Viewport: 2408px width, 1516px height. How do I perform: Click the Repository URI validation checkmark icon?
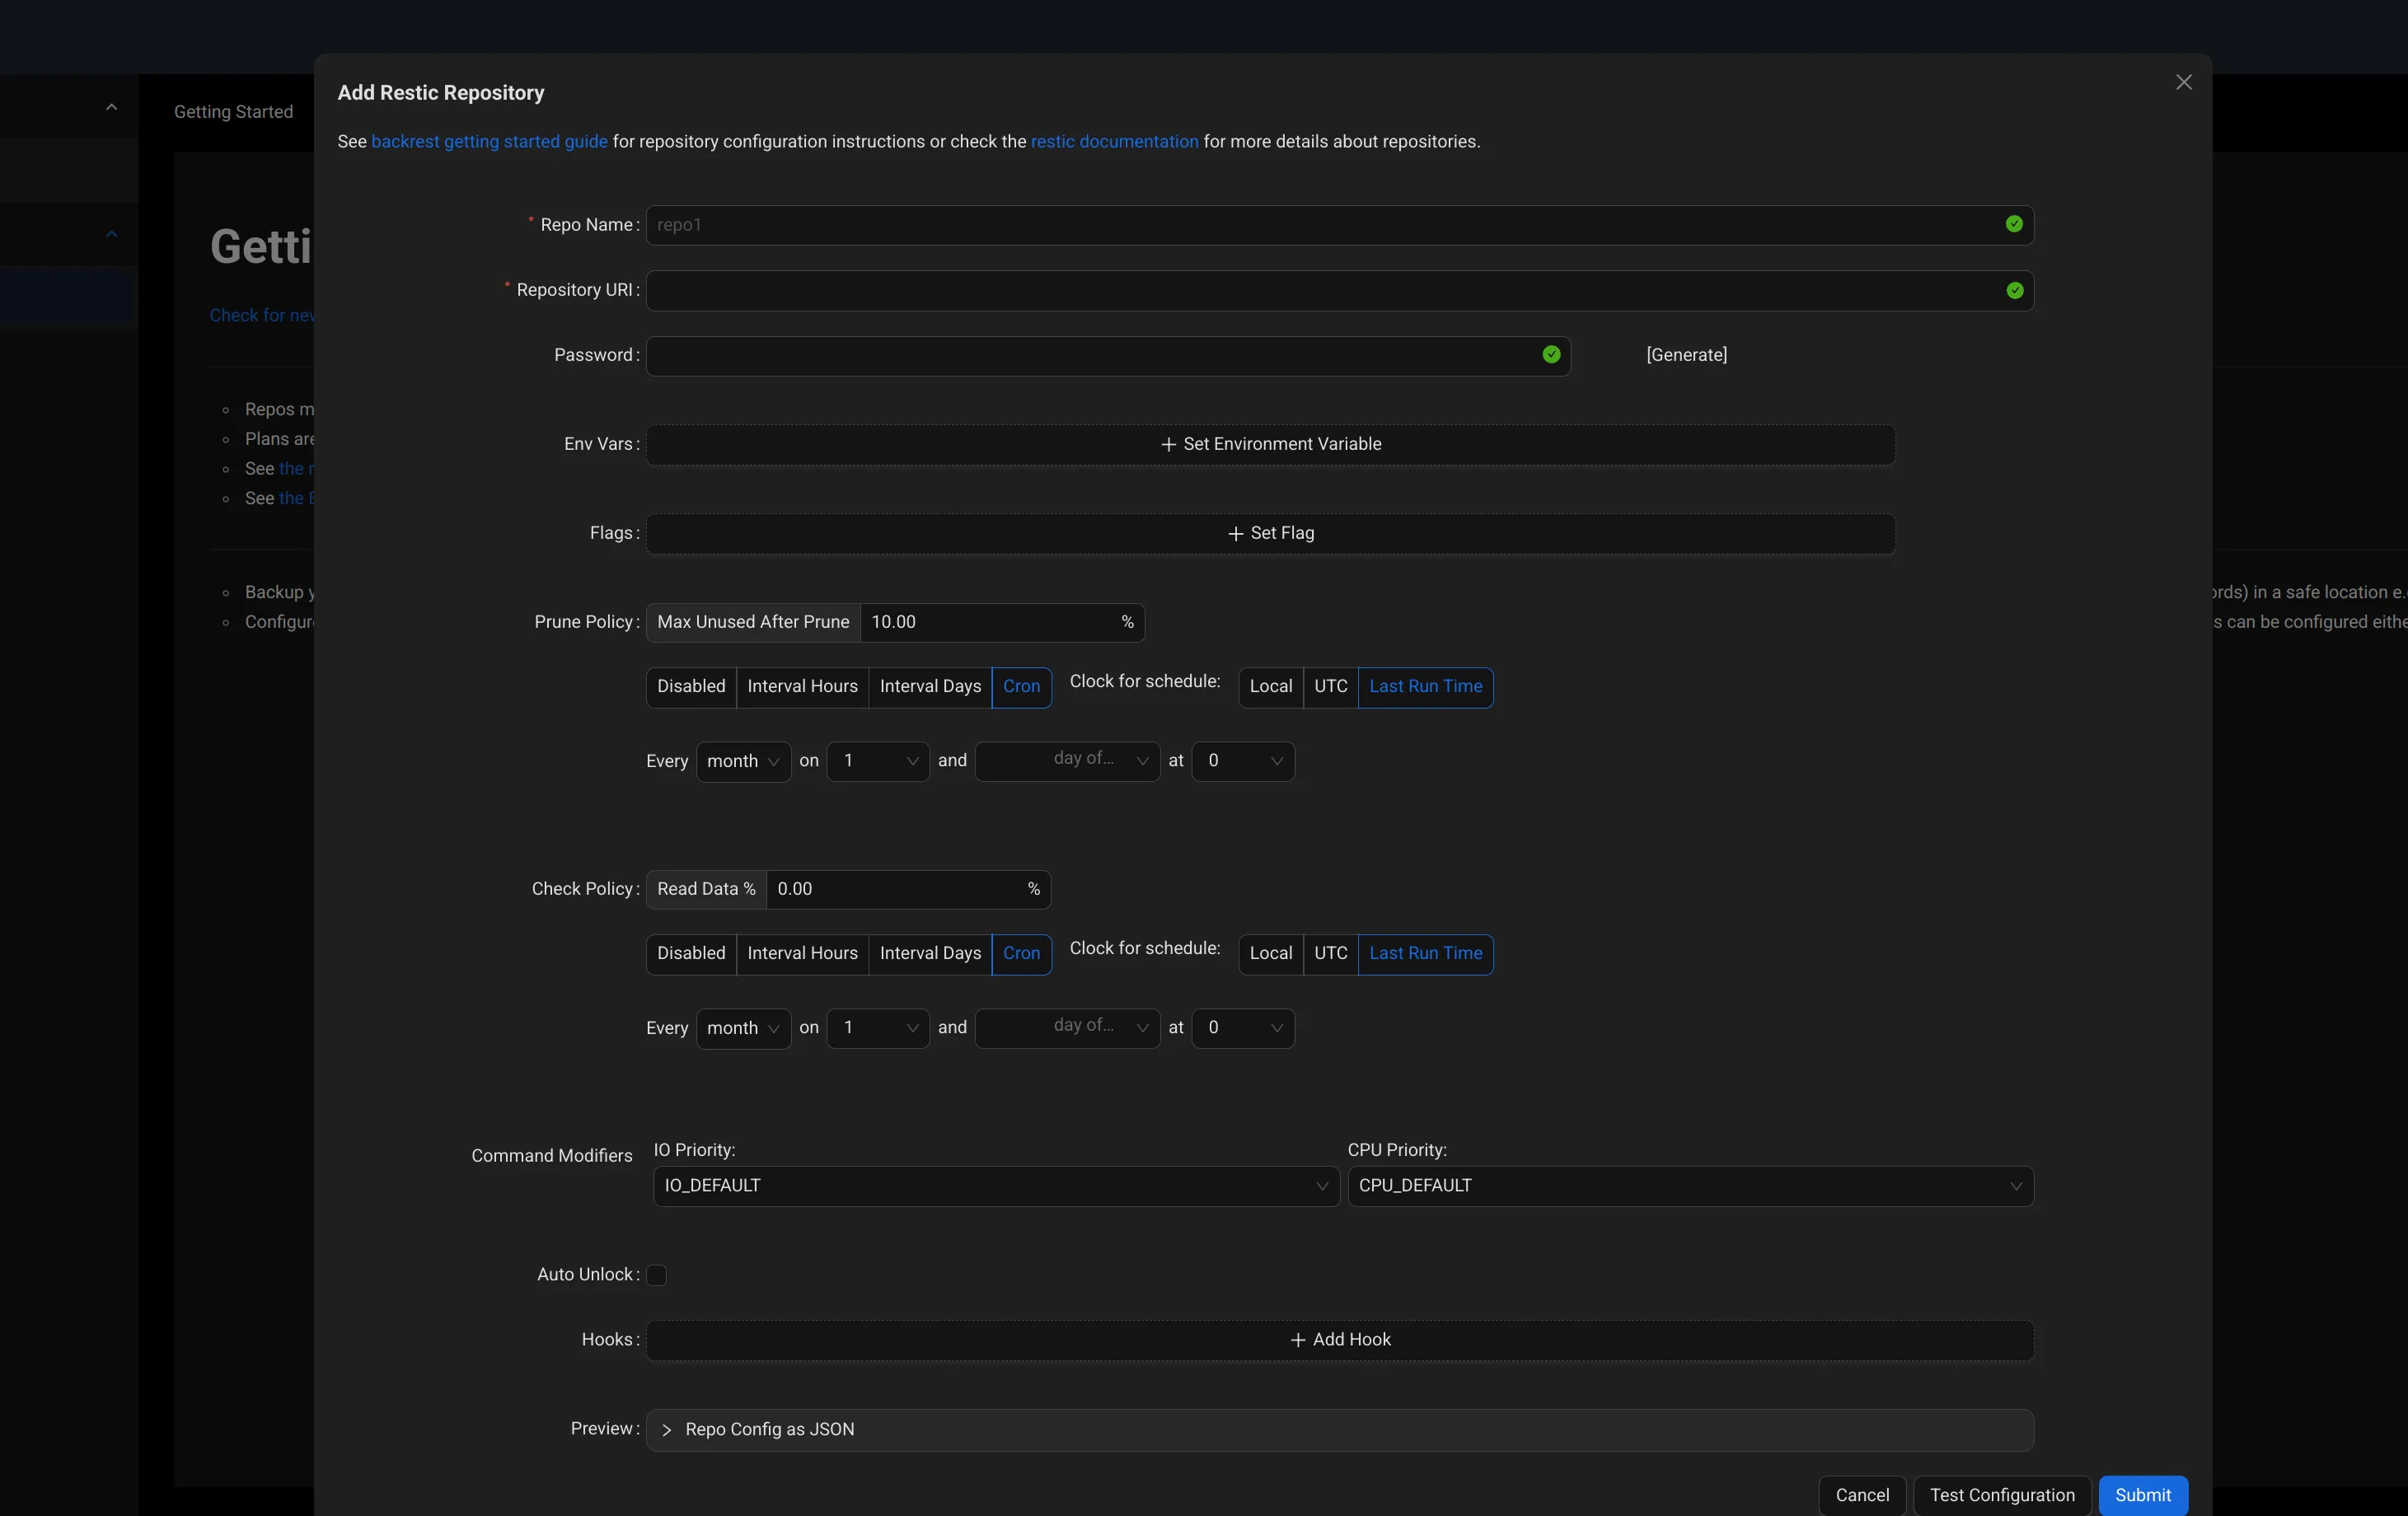click(x=2014, y=290)
